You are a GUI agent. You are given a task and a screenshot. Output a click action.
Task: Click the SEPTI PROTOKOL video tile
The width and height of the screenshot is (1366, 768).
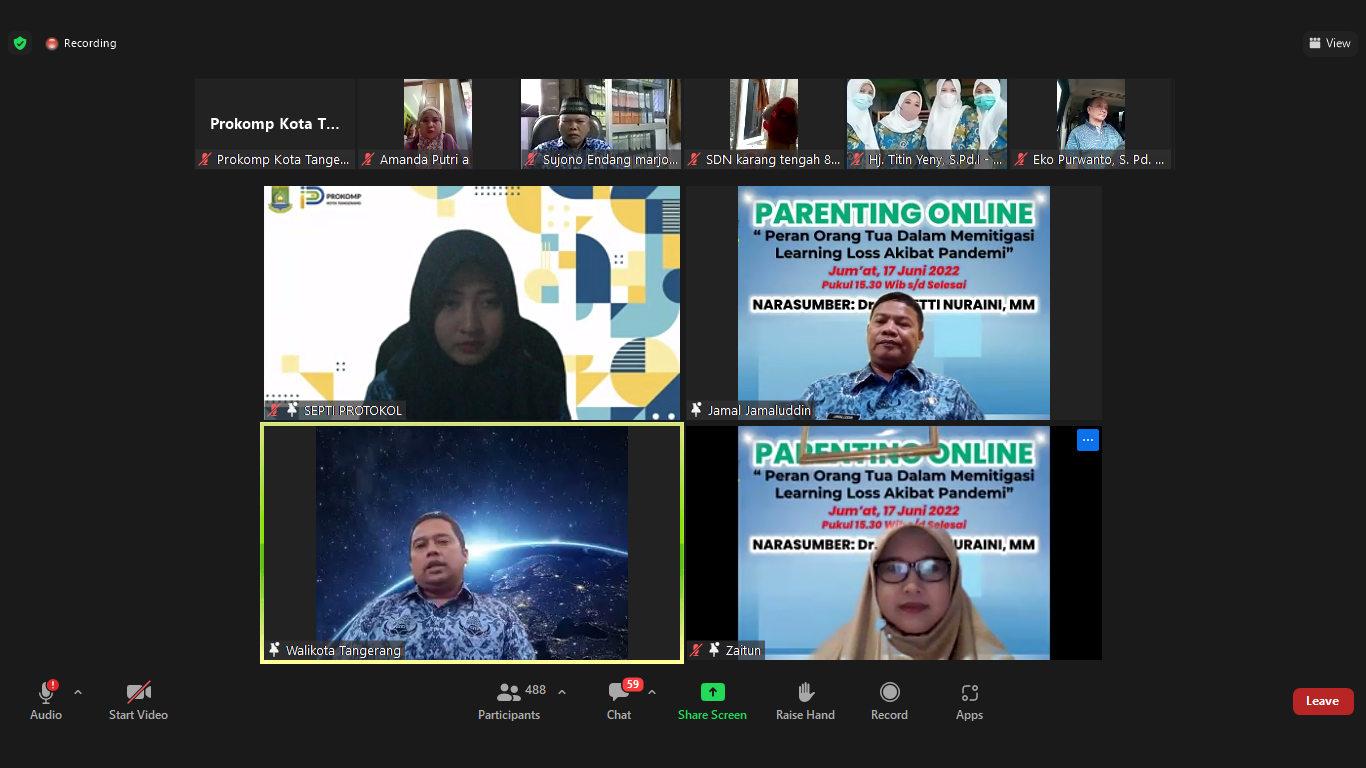tap(472, 302)
